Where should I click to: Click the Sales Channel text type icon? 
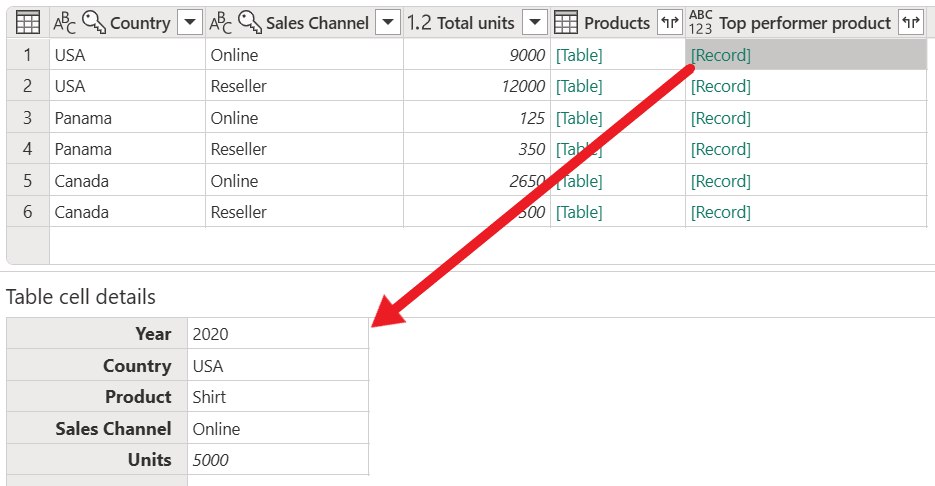click(220, 22)
